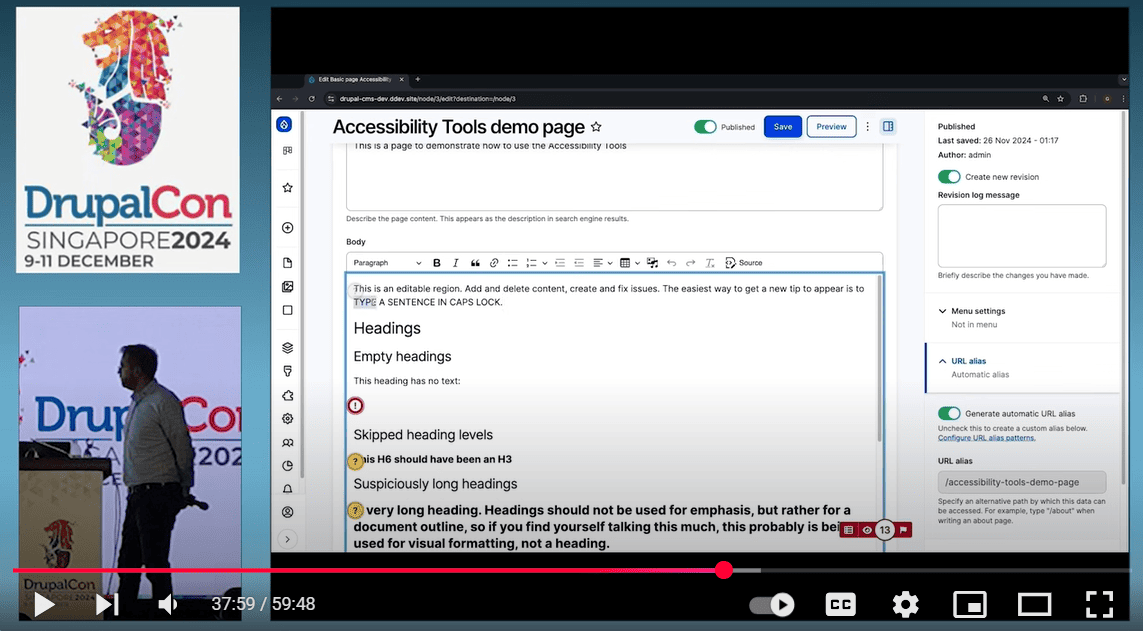Undo last edit in editor toolbar
Screen dimensions: 1143x631
tap(671, 263)
